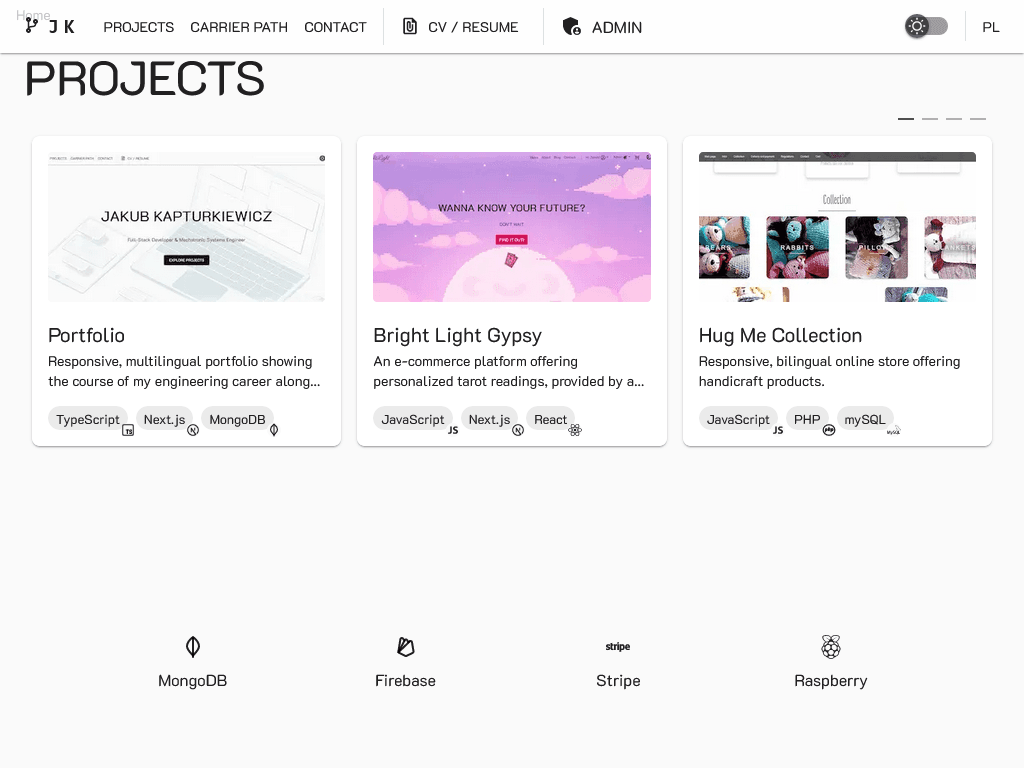
Task: Click the React tag
Action: 551,419
